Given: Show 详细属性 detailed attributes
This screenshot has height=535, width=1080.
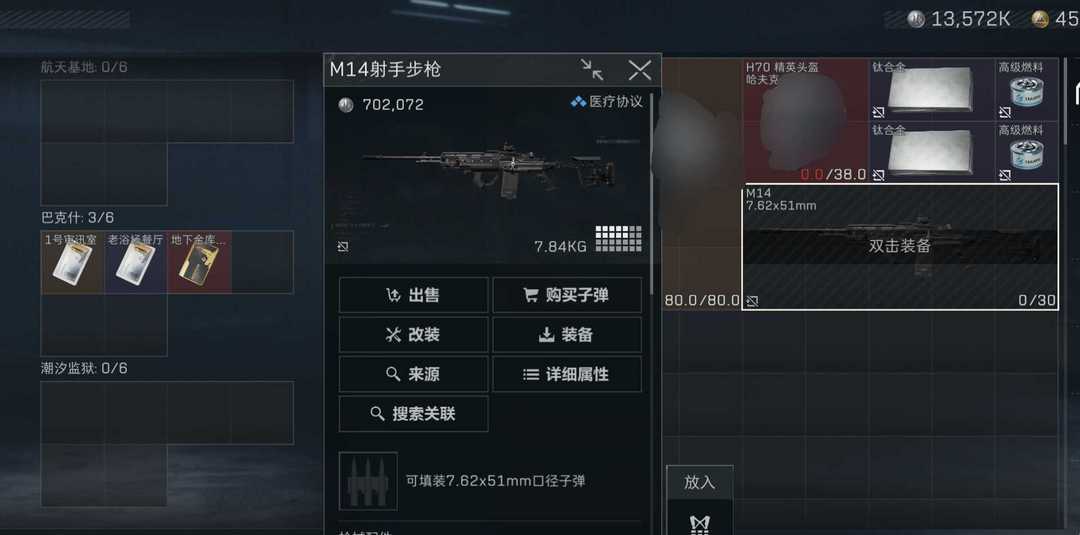Looking at the screenshot, I should [x=567, y=375].
